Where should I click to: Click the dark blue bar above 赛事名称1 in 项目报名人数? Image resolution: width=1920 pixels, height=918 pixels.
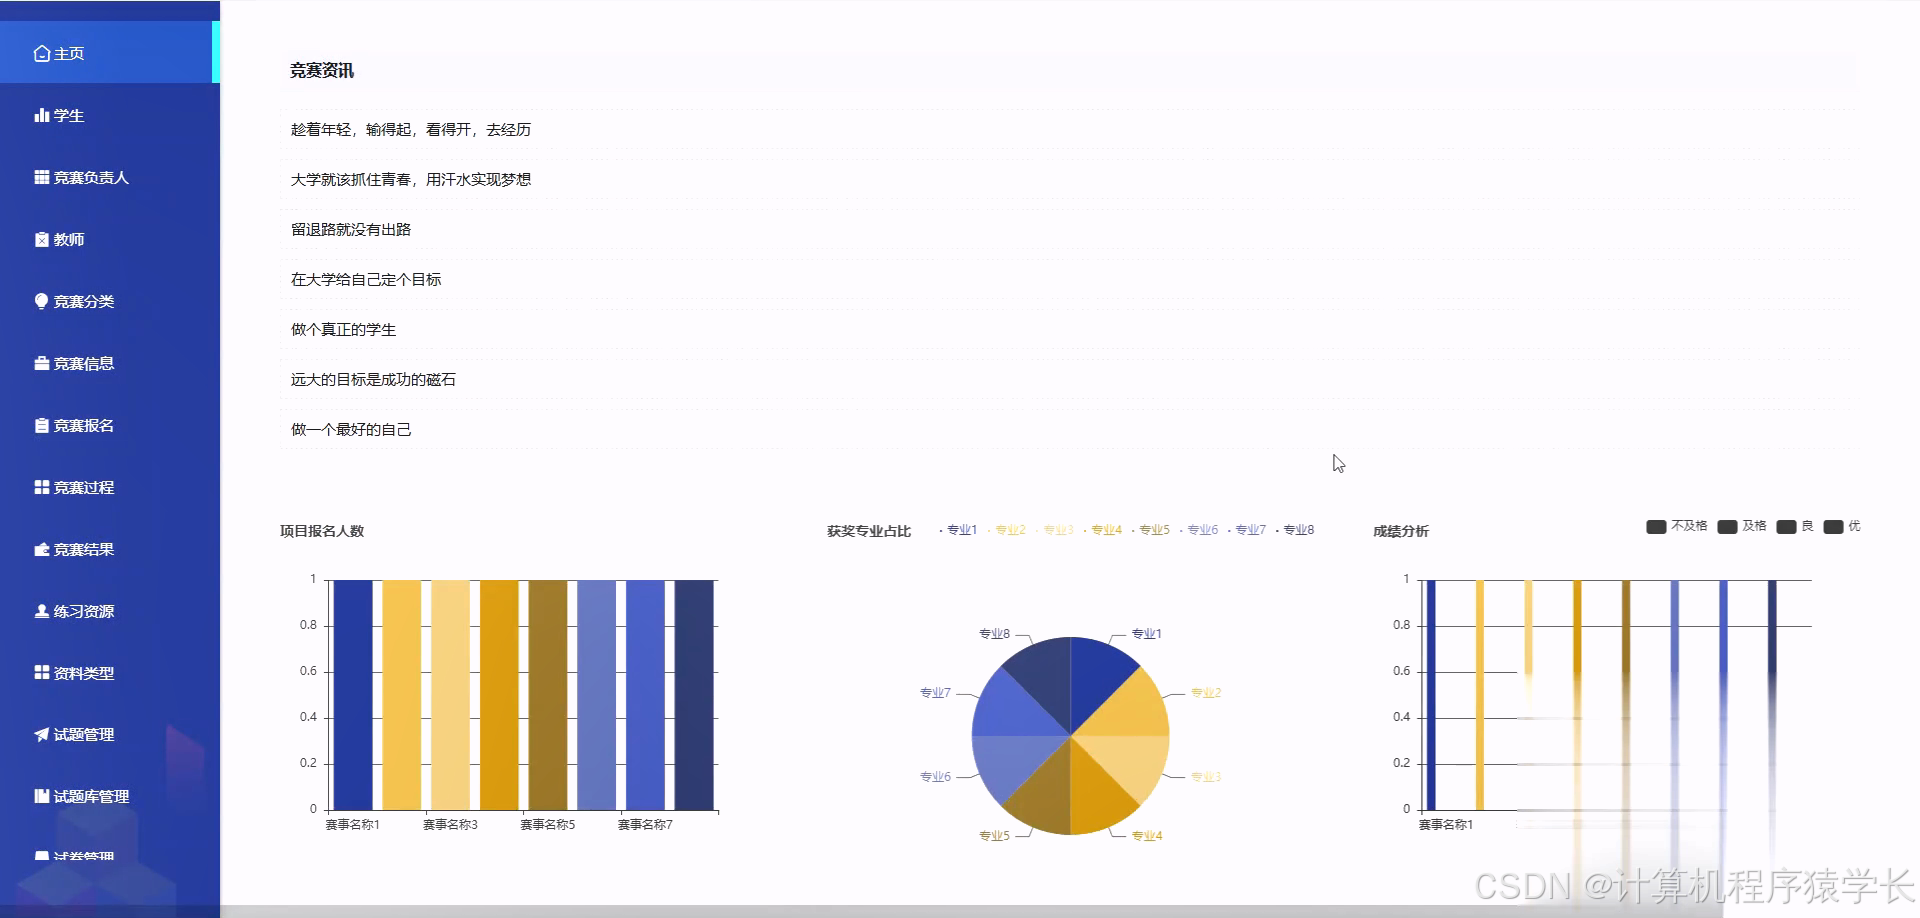[353, 695]
